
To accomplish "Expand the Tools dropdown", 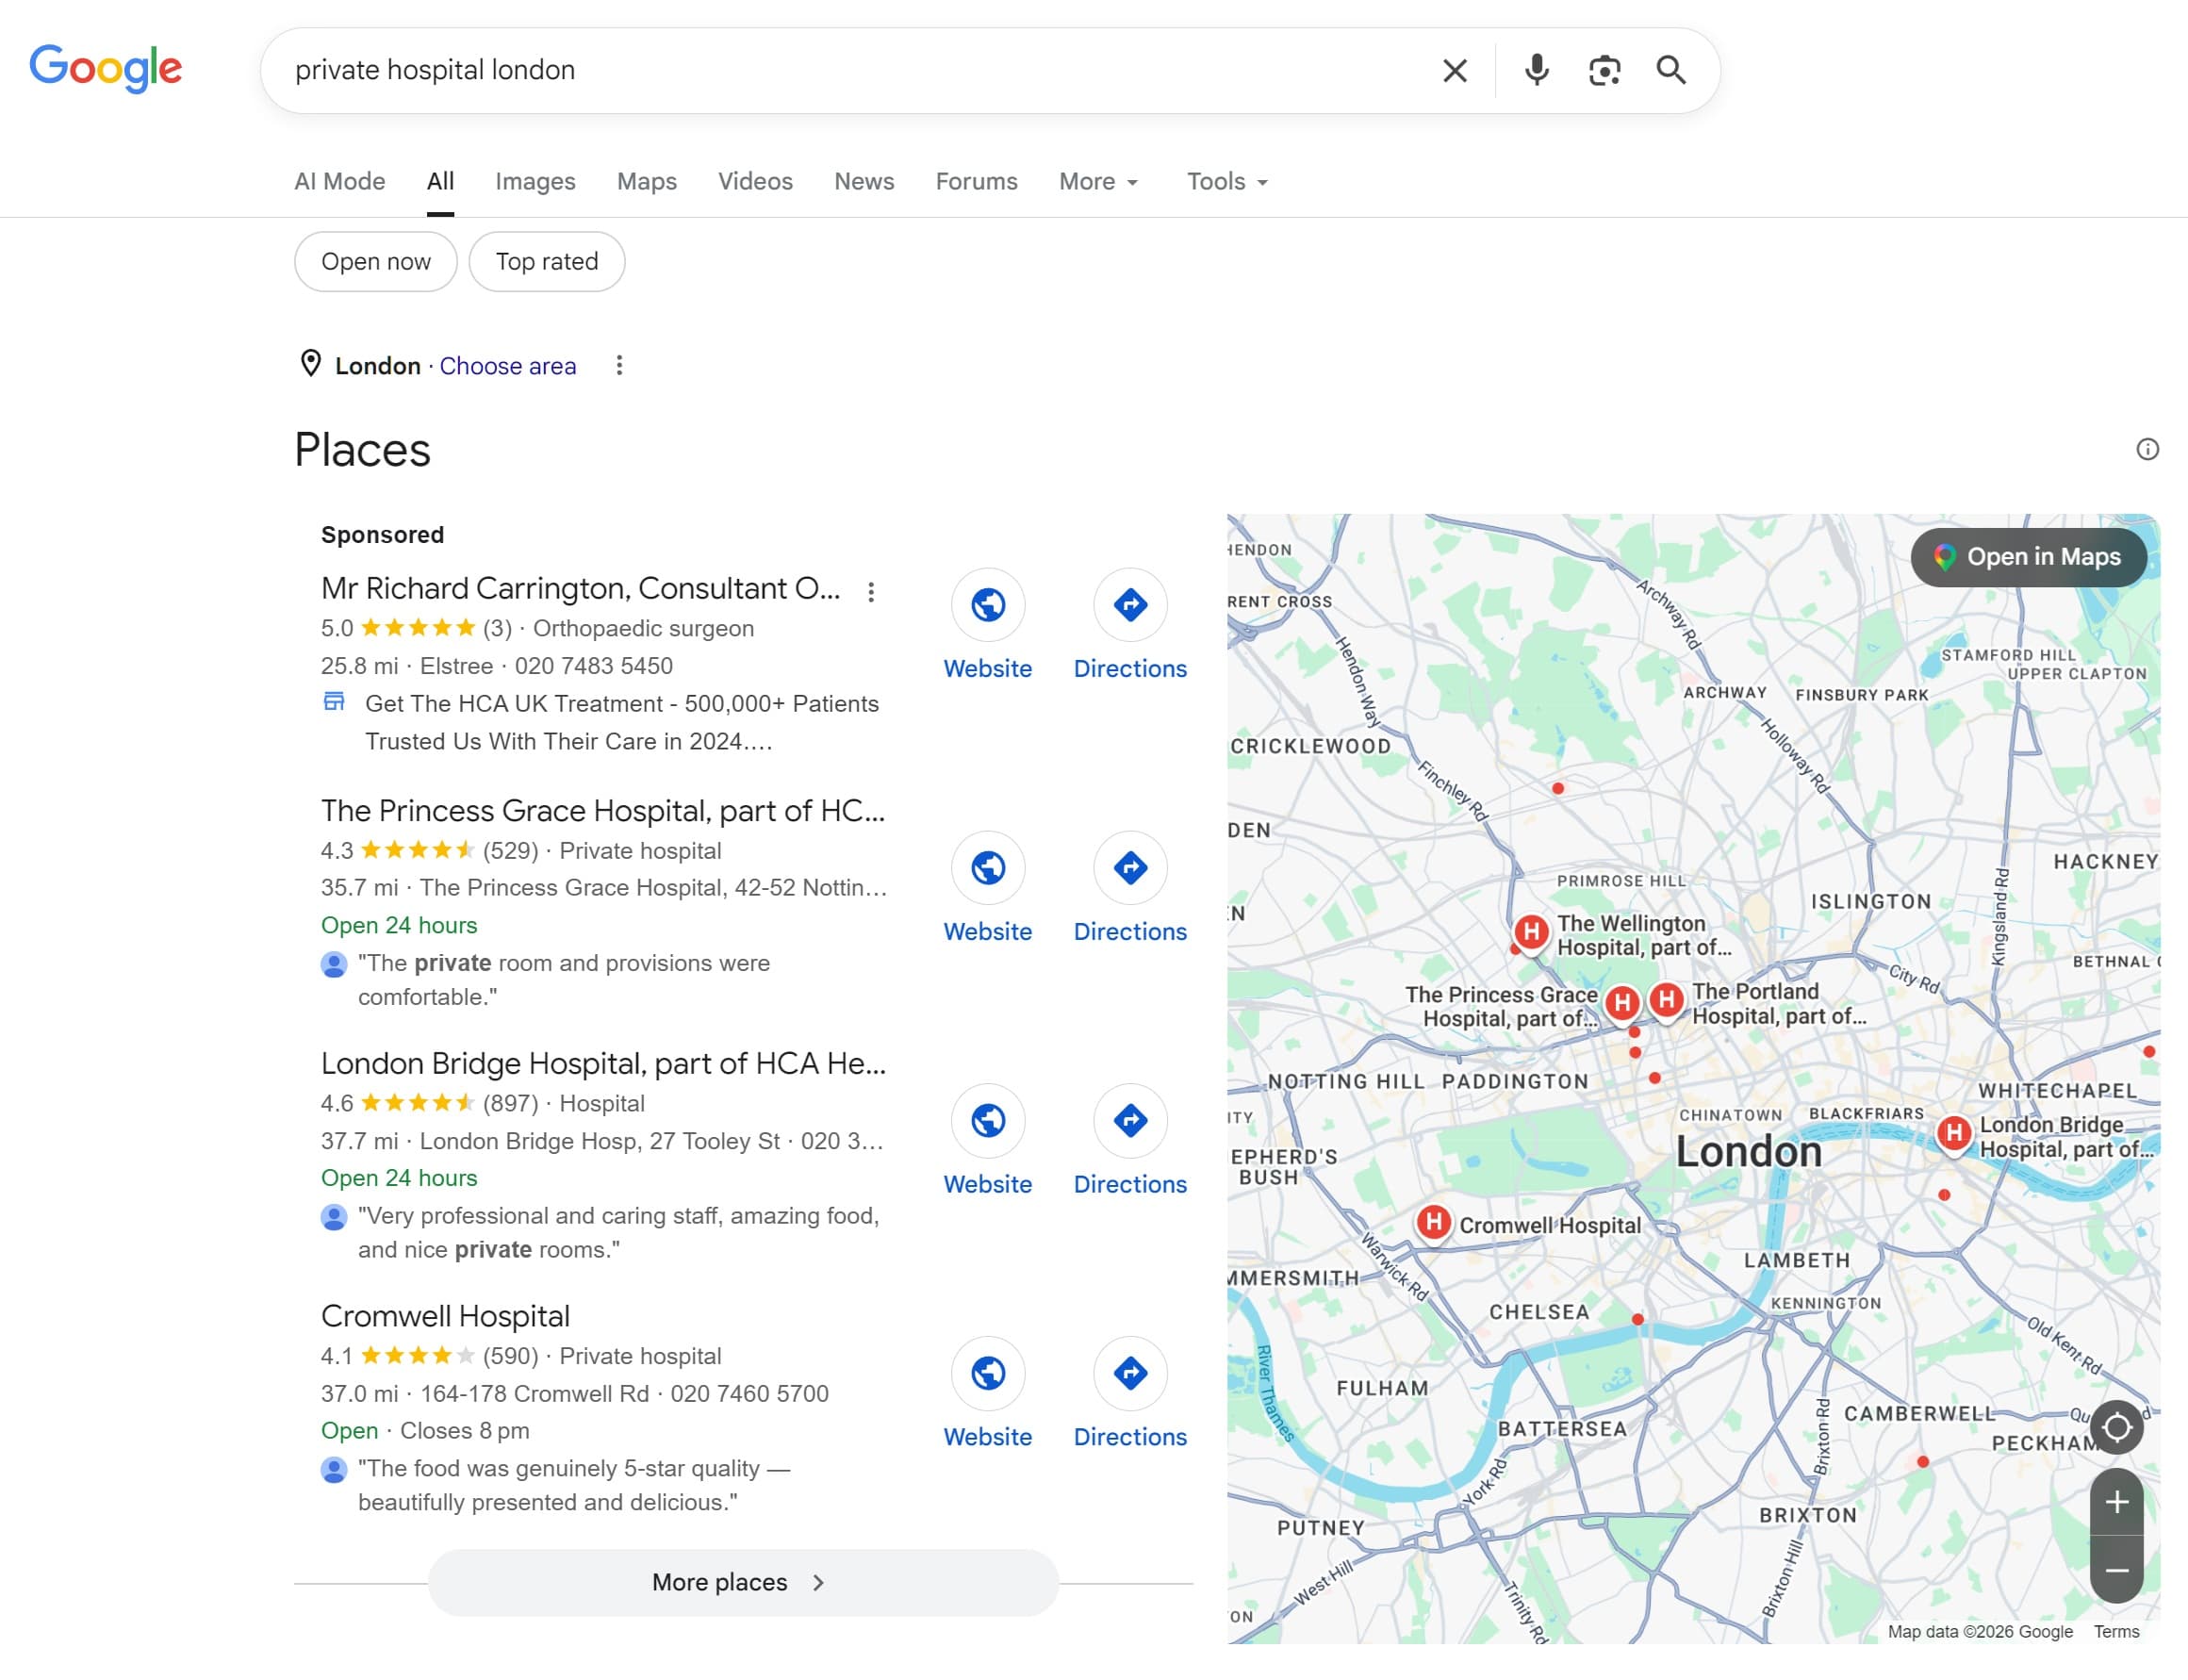I will pyautogui.click(x=1227, y=181).
